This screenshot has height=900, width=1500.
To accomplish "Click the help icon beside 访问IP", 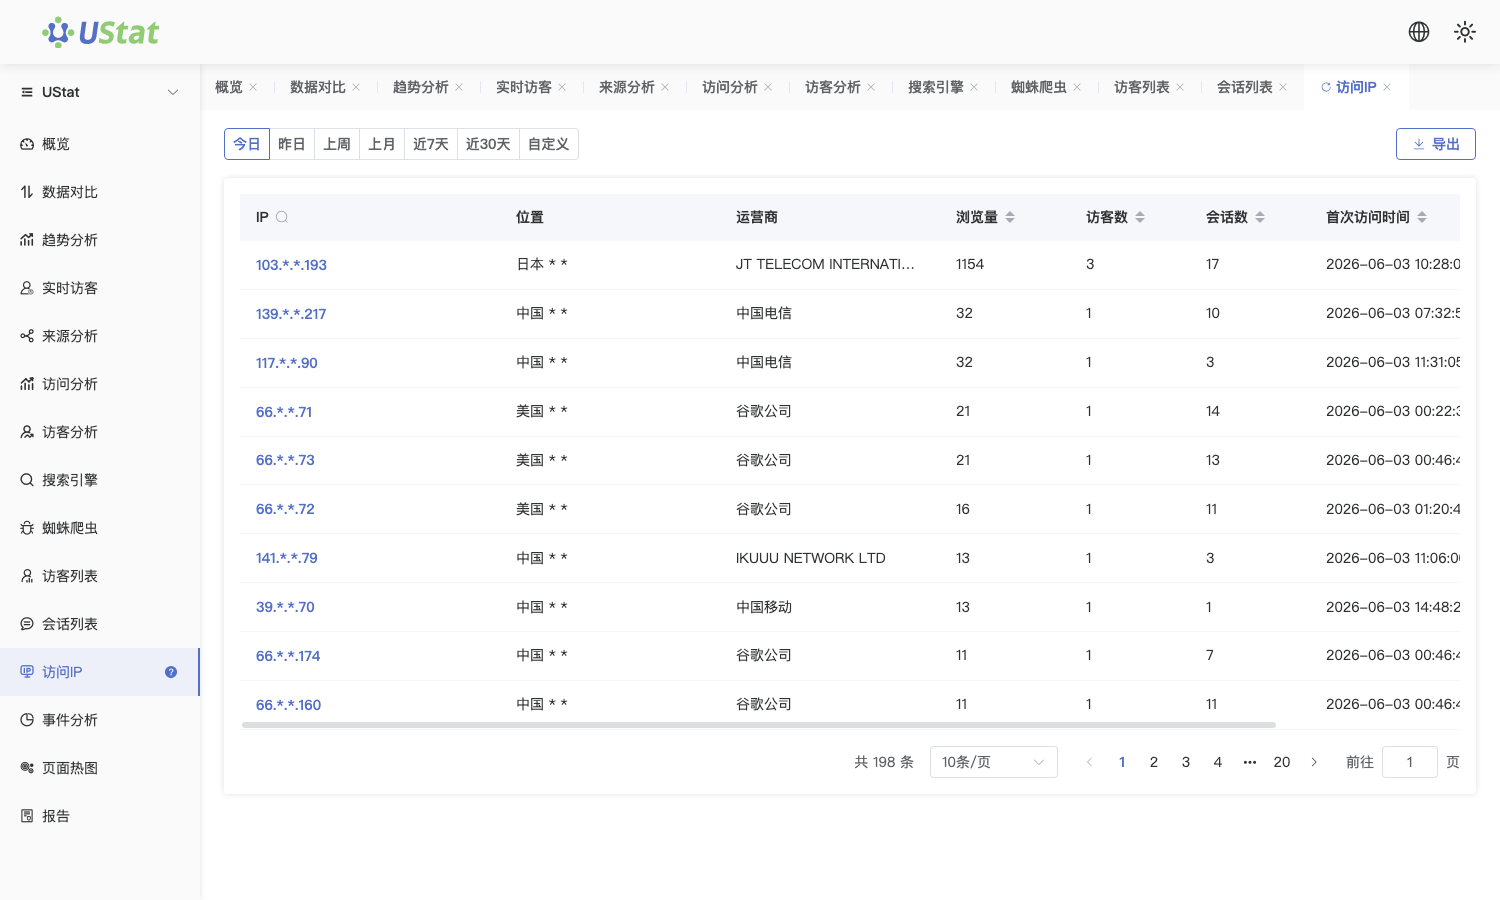I will click(171, 672).
